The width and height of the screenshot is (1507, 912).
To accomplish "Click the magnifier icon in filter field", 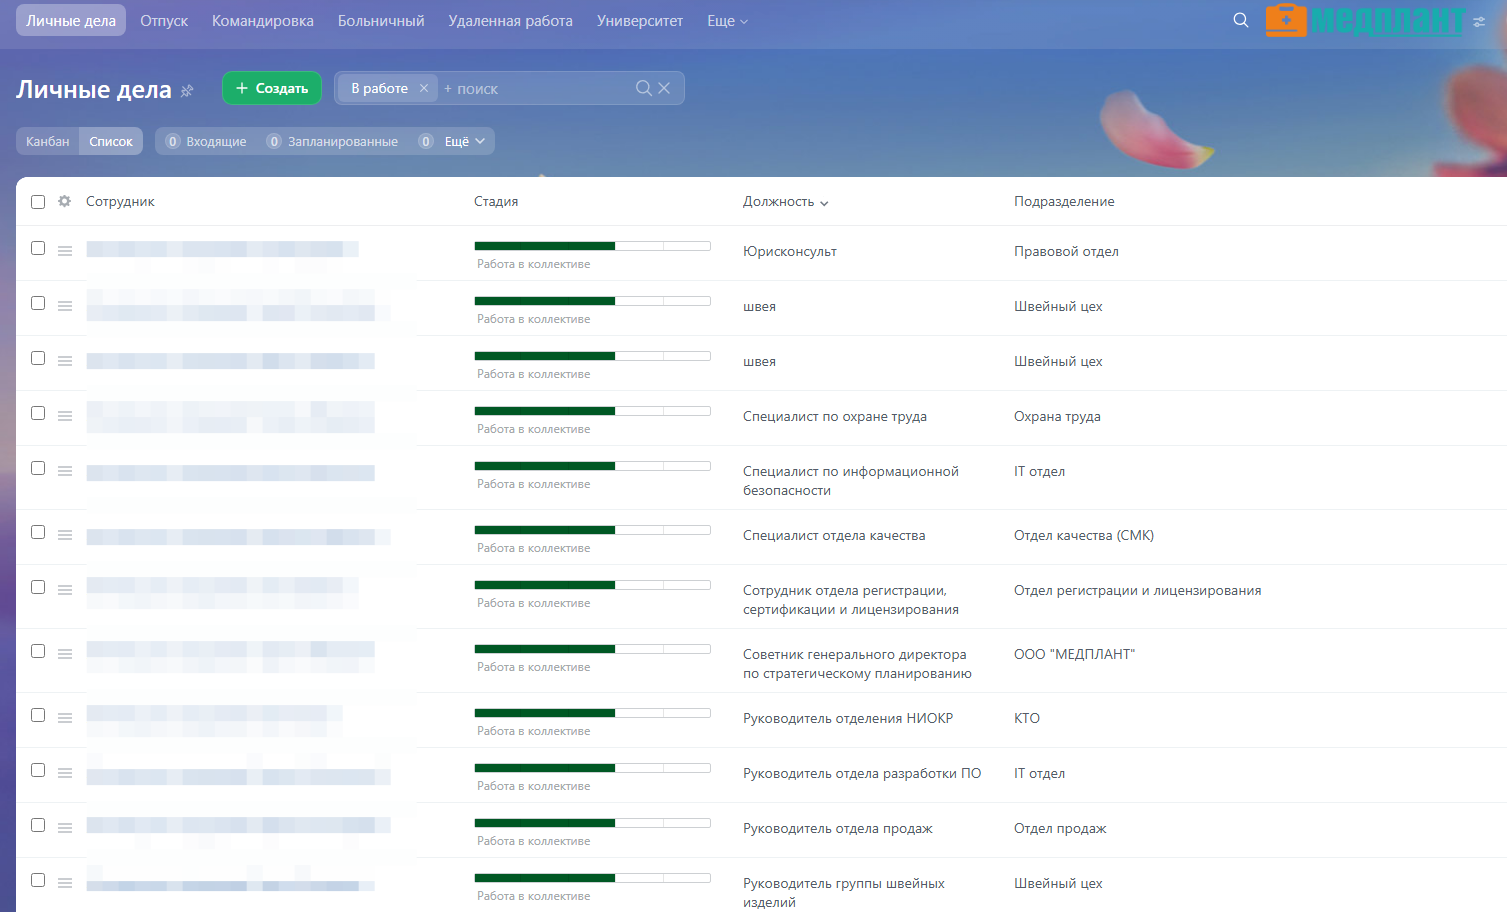I will 644,88.
